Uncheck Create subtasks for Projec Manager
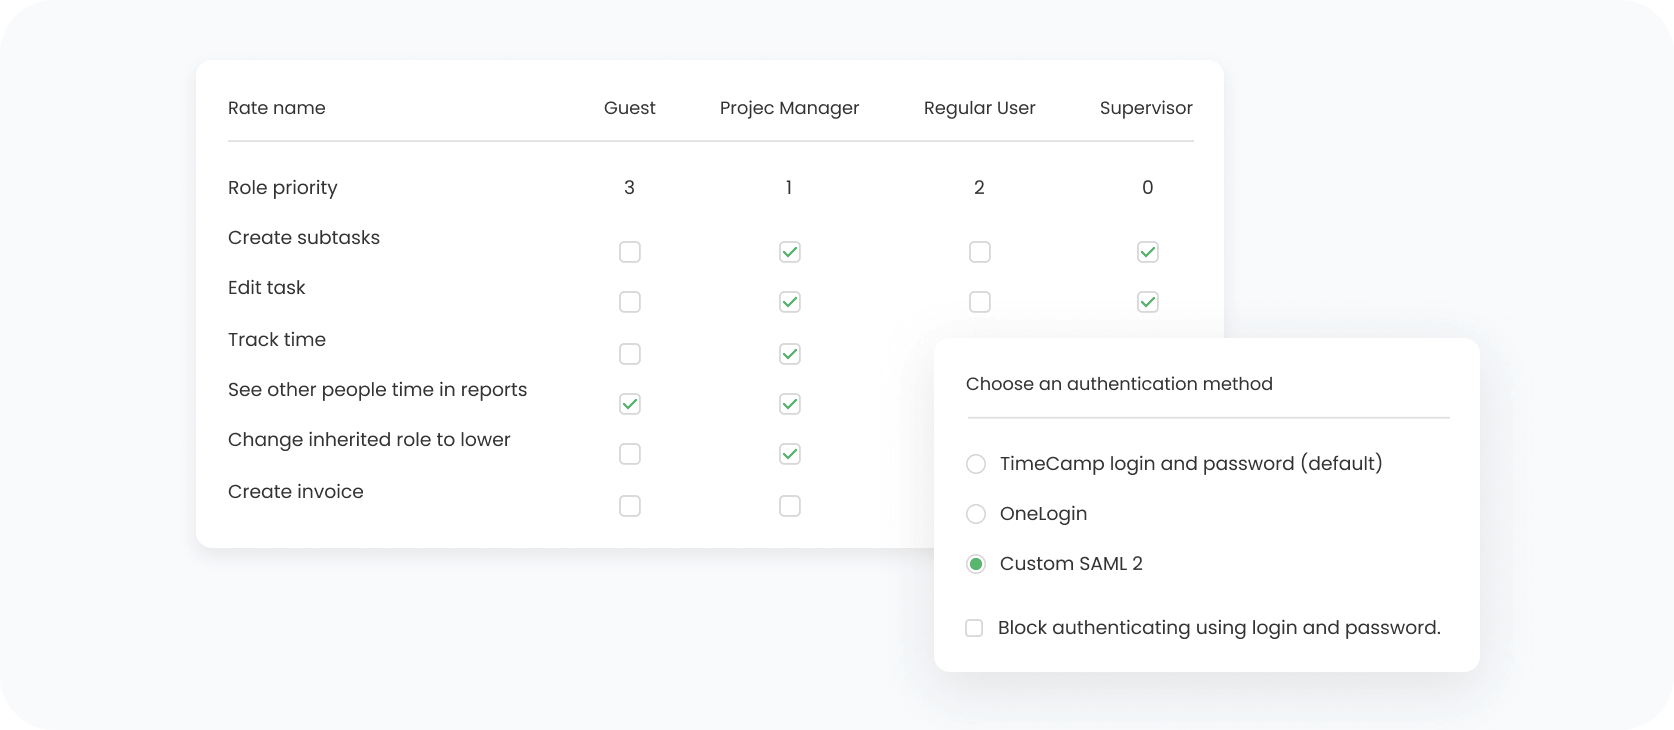The height and width of the screenshot is (730, 1674). (790, 252)
